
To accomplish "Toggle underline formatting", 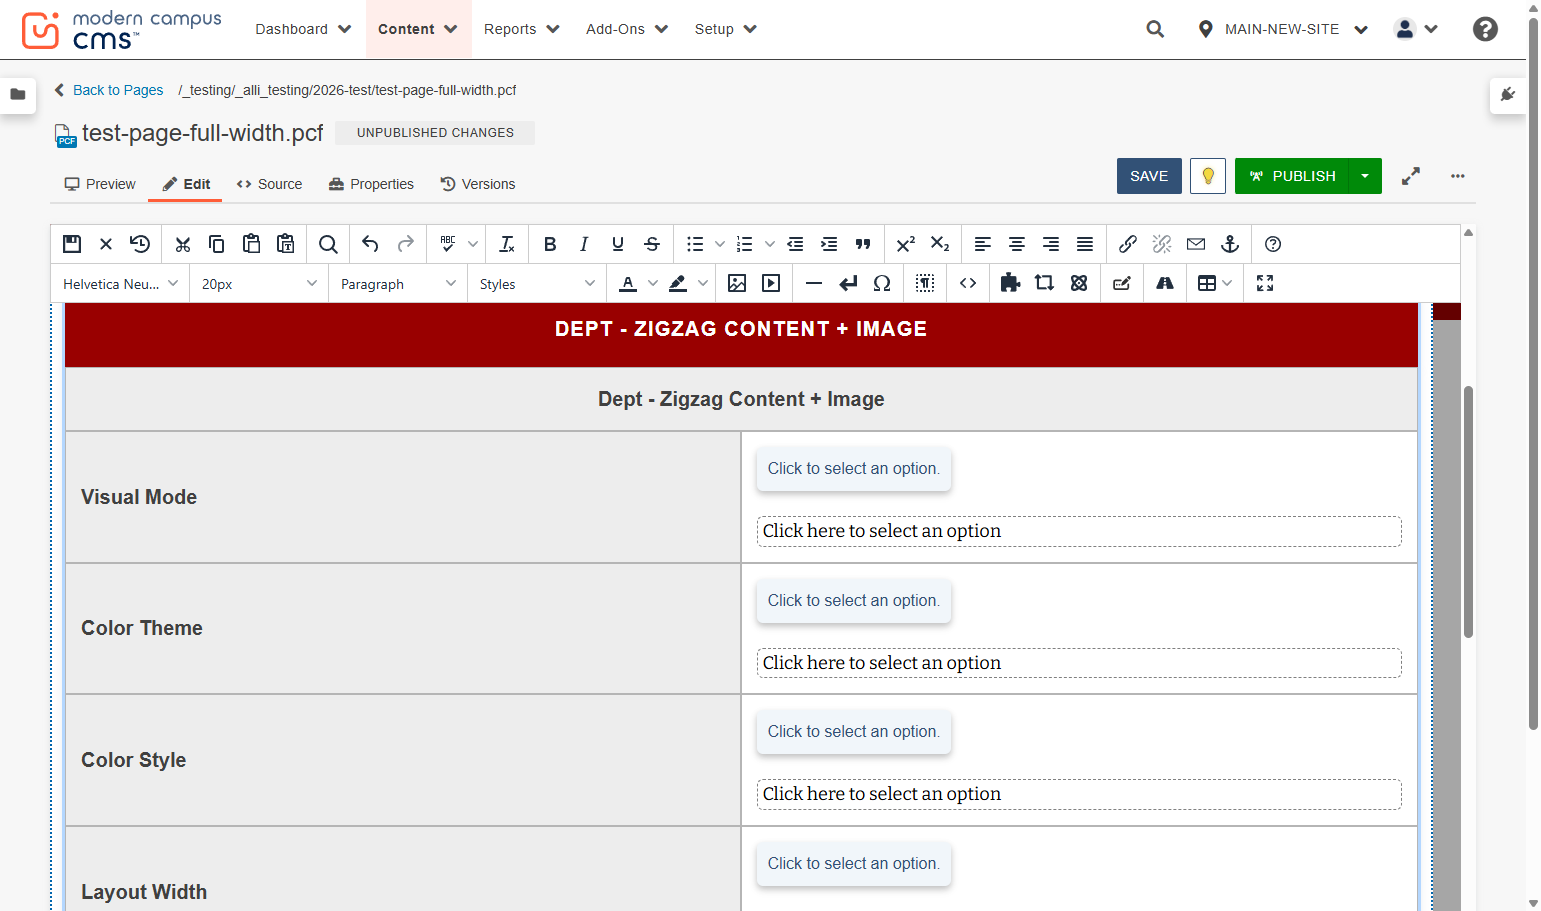I will tap(618, 244).
